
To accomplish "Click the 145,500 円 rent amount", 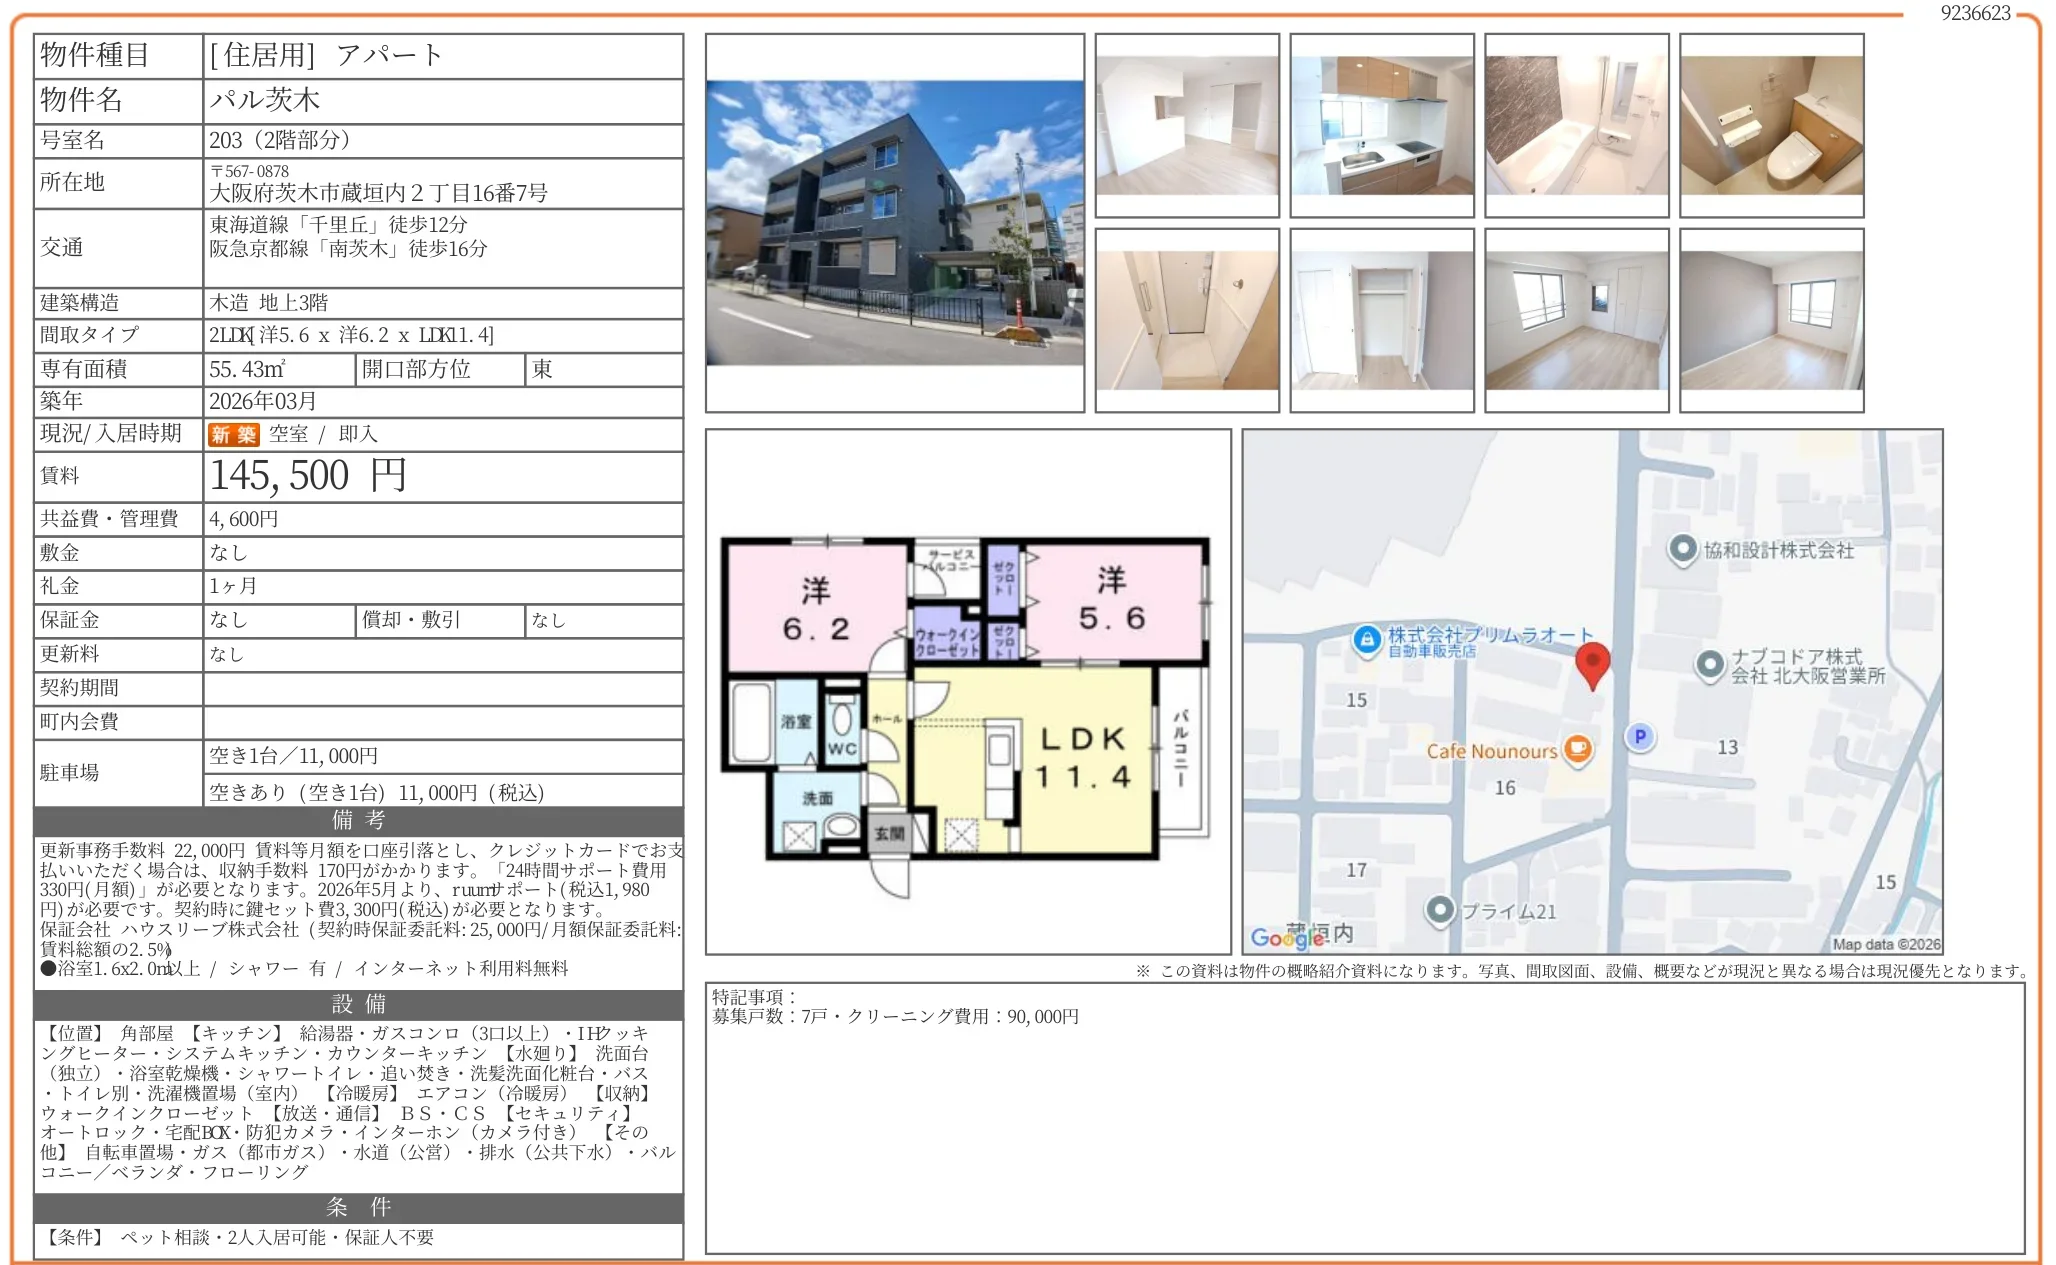I will click(308, 476).
